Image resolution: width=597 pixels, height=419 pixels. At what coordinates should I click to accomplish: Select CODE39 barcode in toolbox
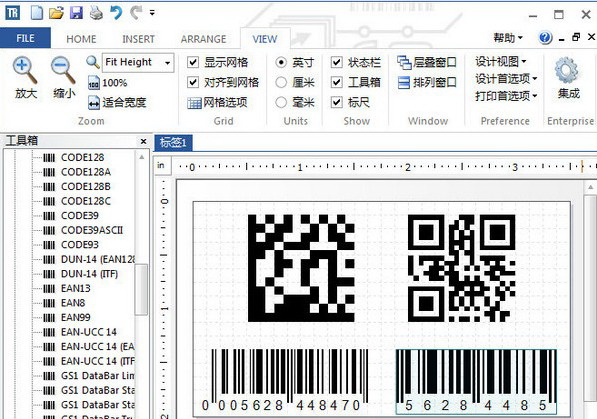pos(80,216)
